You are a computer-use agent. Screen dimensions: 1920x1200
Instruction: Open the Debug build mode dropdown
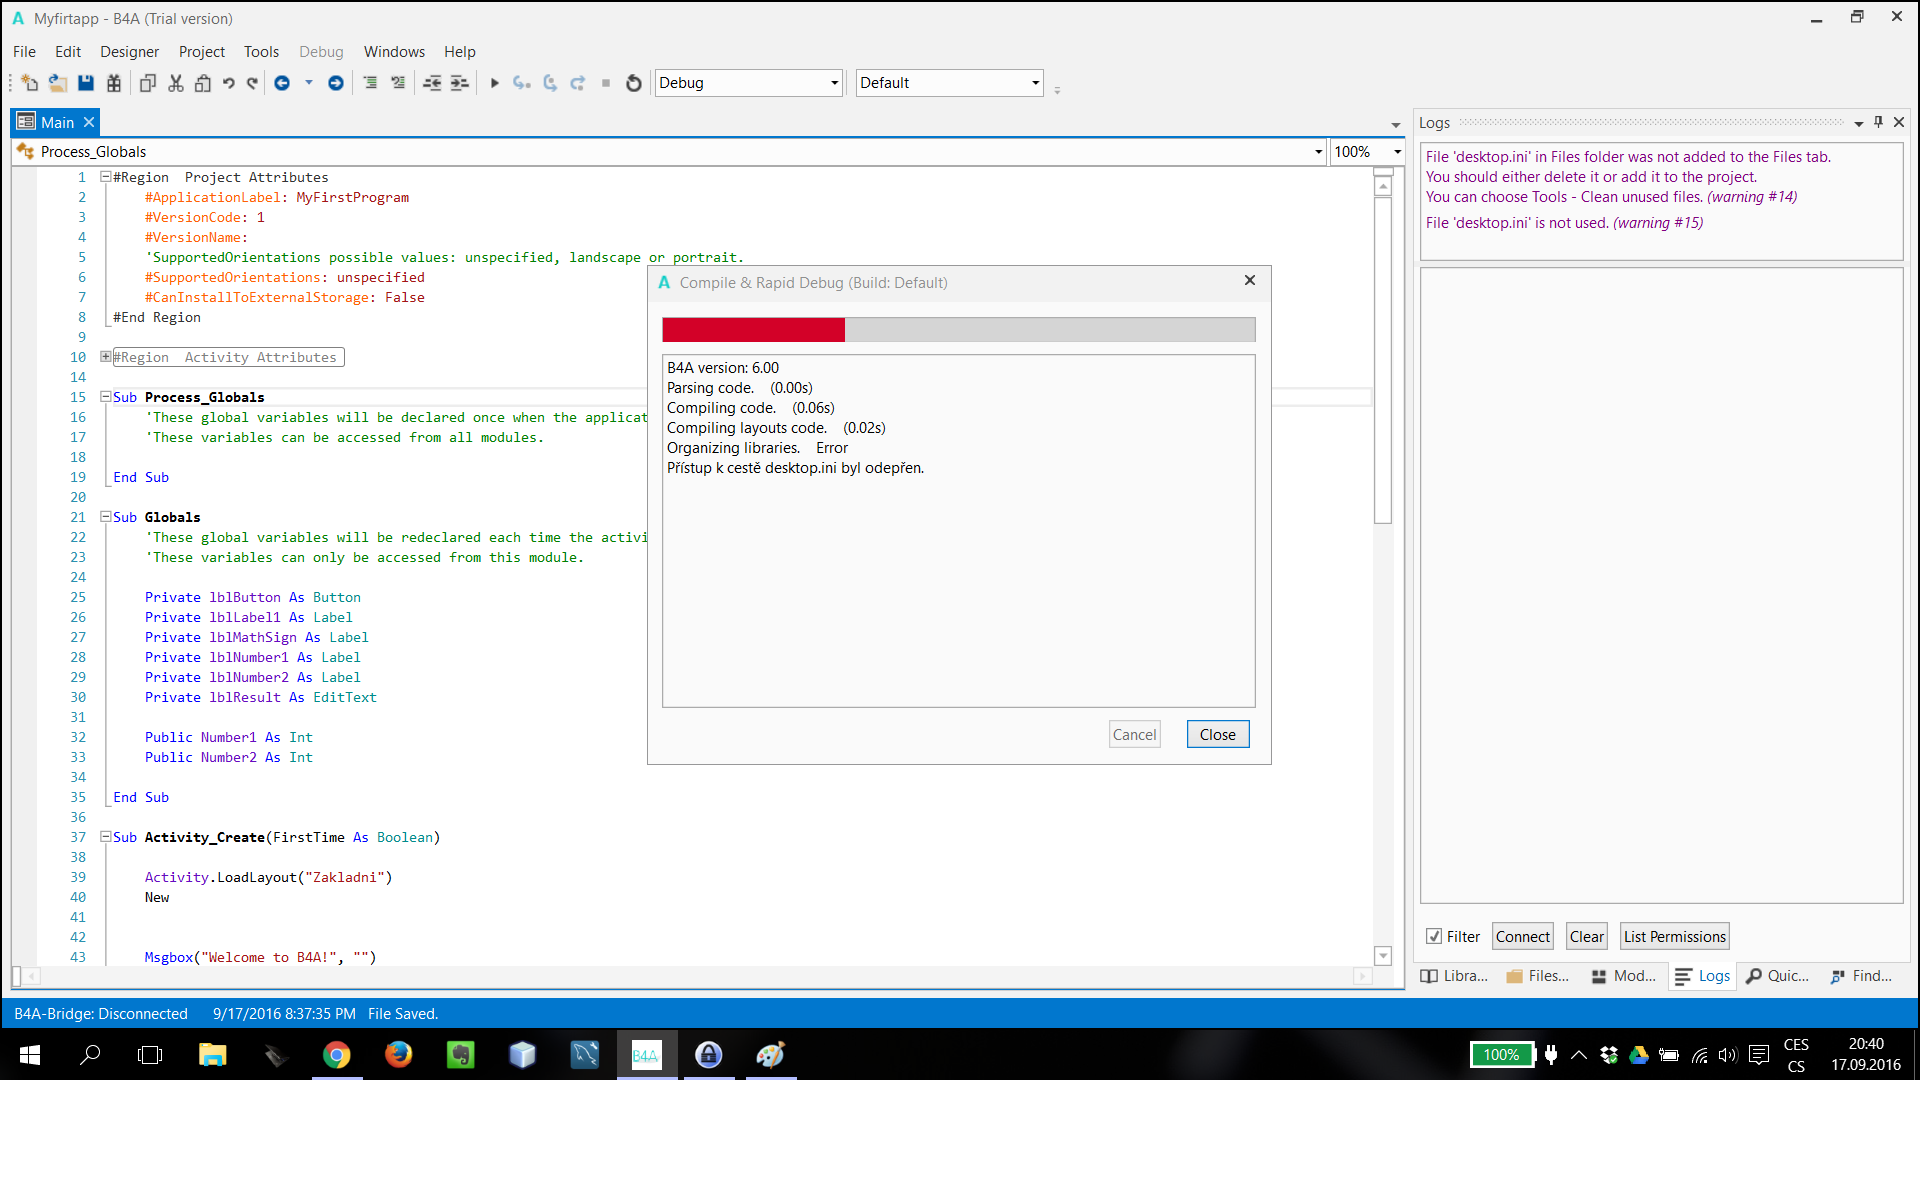point(834,83)
